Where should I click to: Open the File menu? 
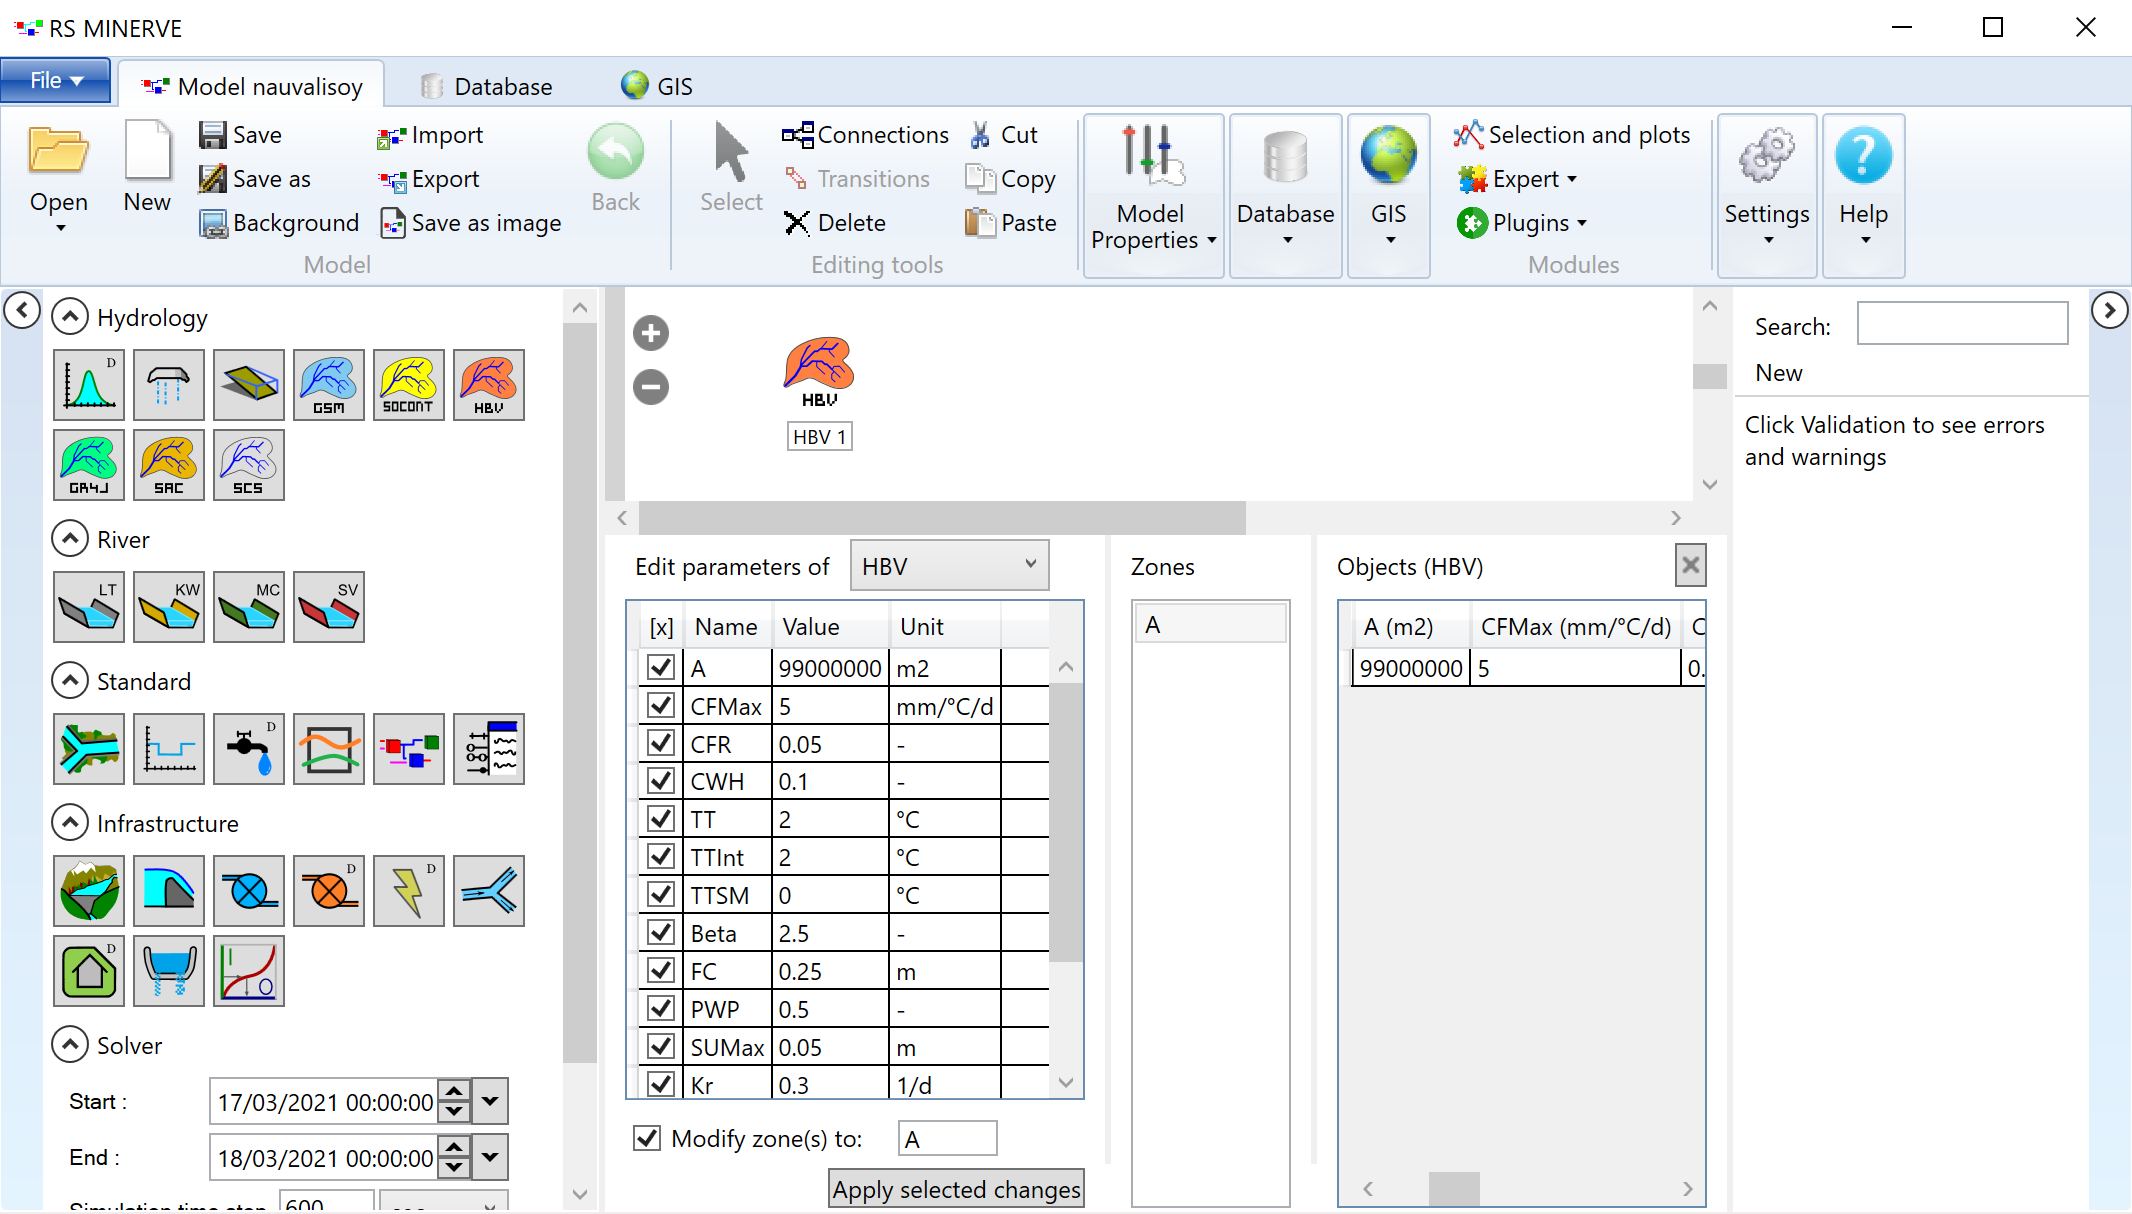(55, 81)
